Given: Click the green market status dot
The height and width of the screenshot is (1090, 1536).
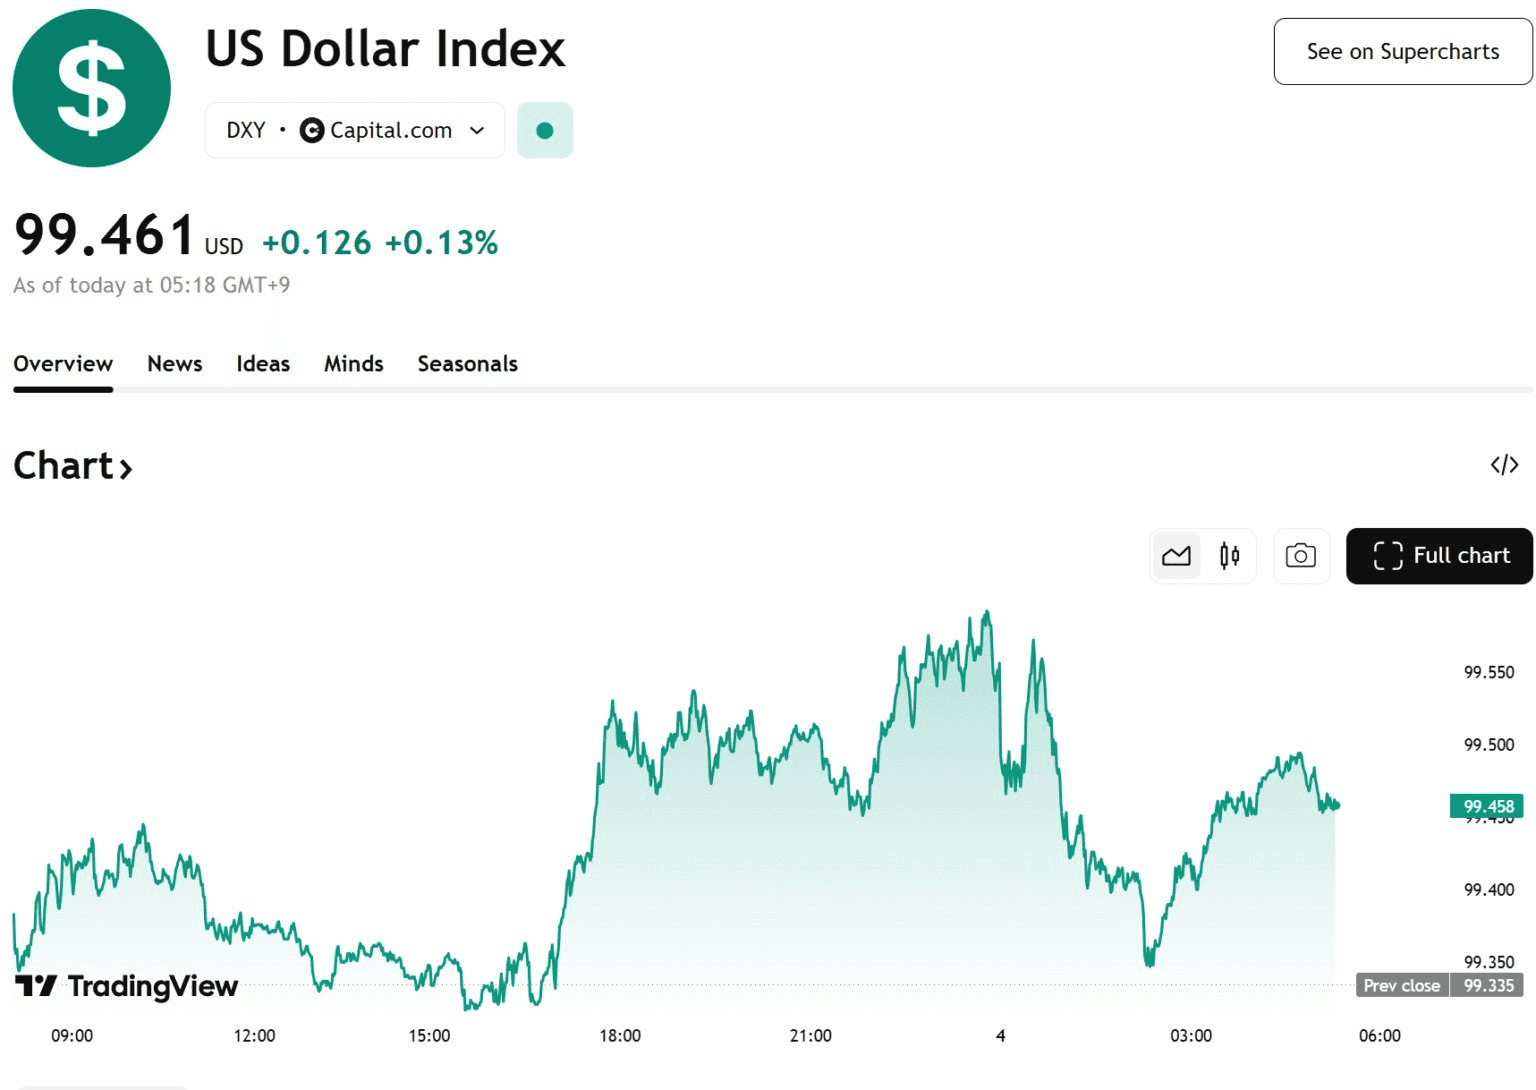Looking at the screenshot, I should (x=545, y=131).
